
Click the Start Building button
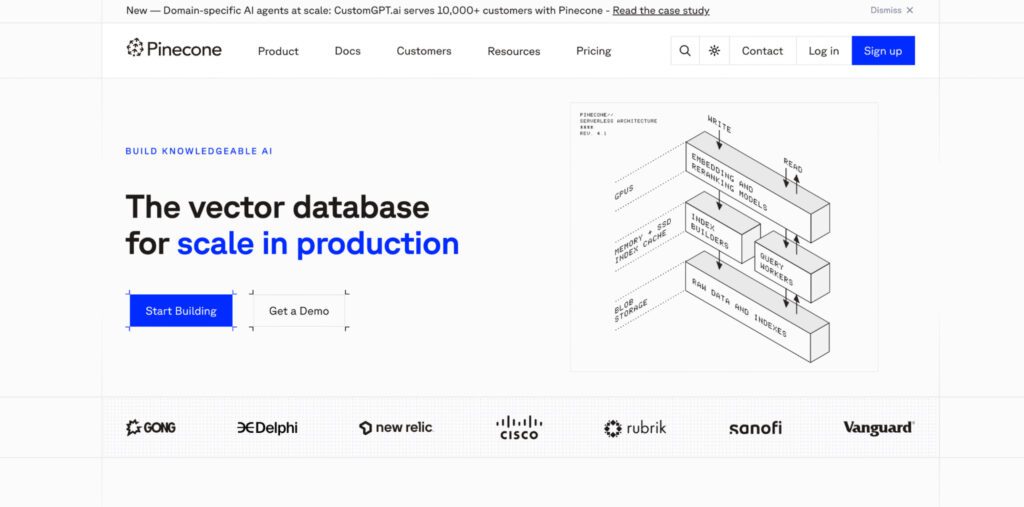pos(181,311)
